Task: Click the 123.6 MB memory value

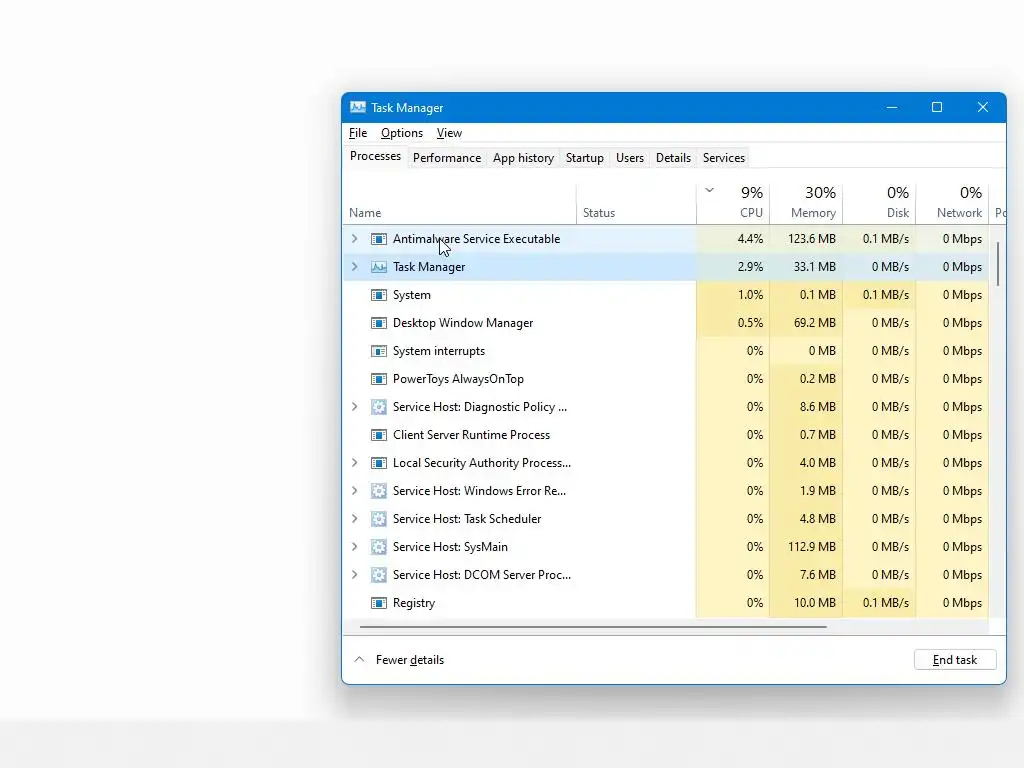Action: [x=812, y=239]
